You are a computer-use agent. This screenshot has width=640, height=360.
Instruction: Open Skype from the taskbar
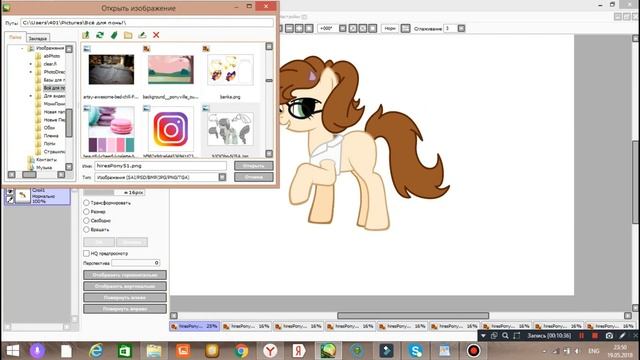(415, 351)
